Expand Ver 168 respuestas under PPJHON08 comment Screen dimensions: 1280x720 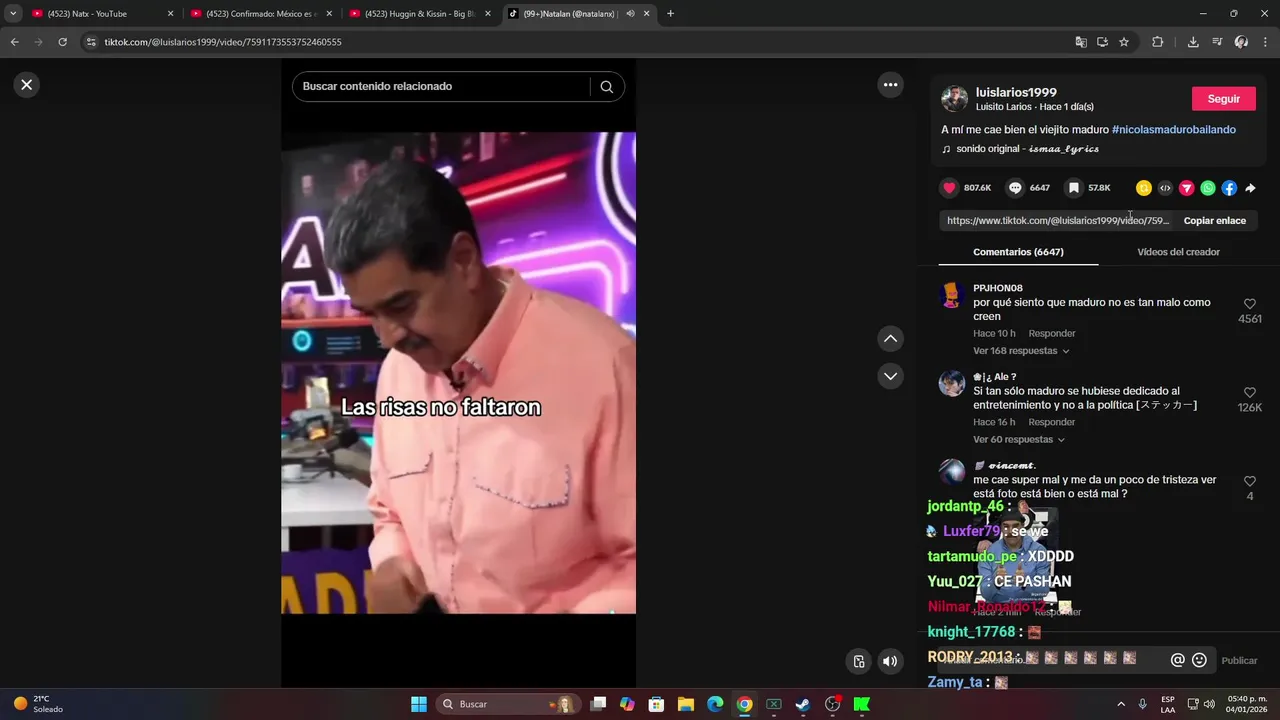tap(1021, 351)
